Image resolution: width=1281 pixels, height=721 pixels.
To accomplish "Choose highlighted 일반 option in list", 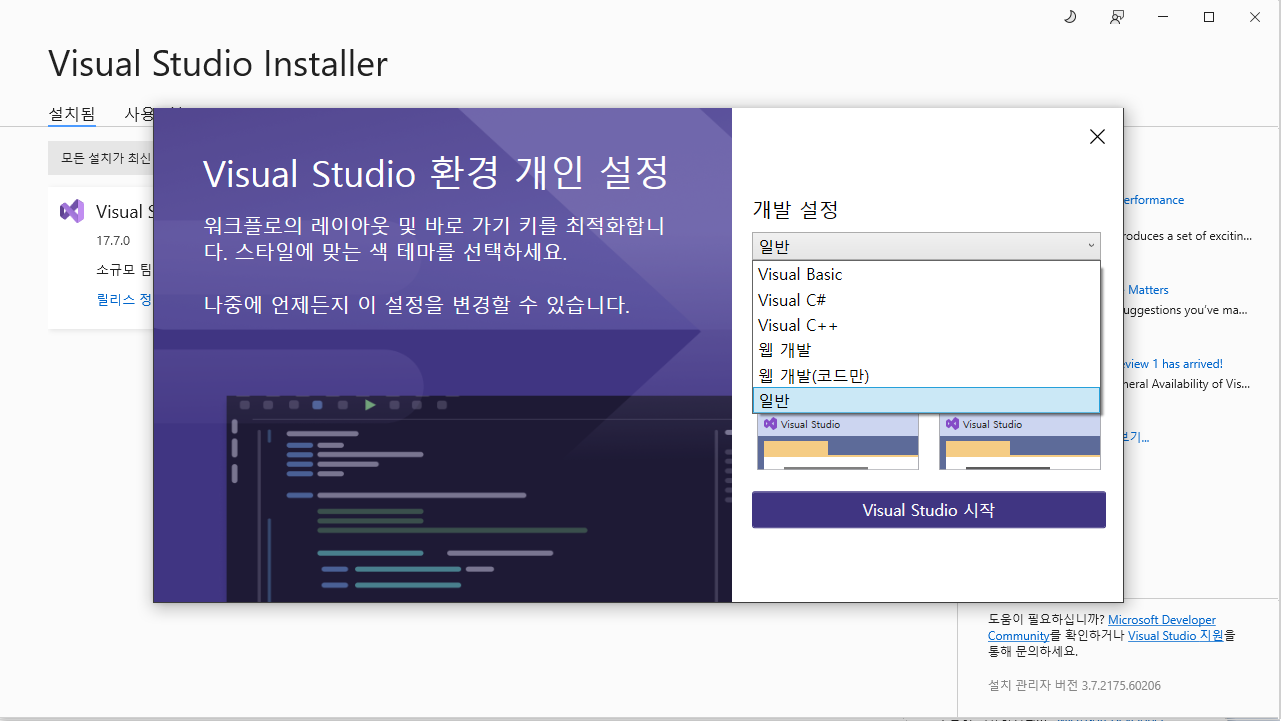I will [926, 400].
